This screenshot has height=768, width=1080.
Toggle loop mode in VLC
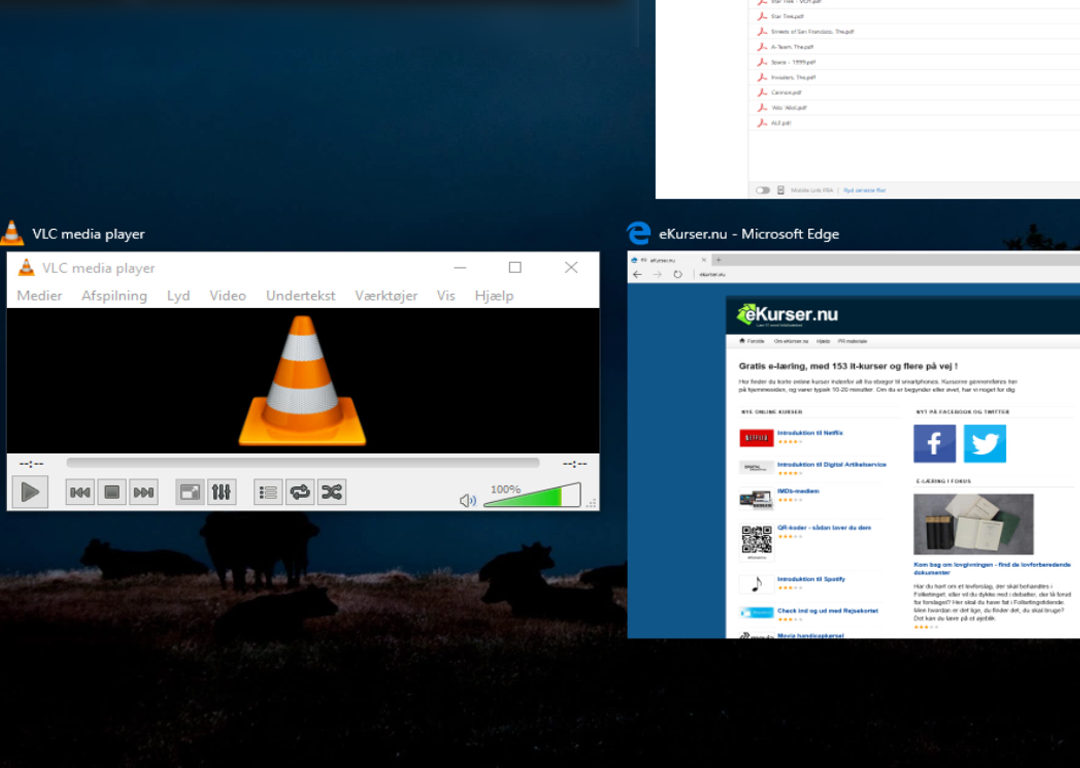[x=300, y=492]
